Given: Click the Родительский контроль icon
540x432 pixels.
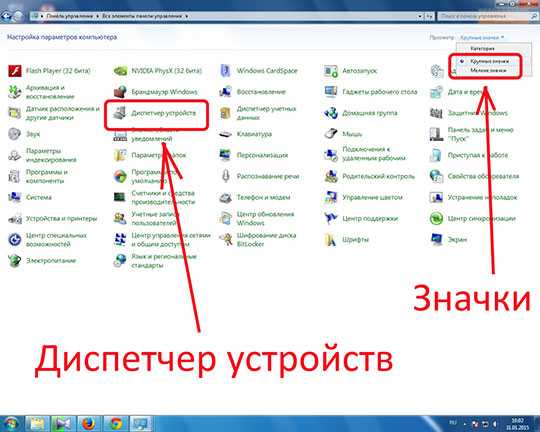Looking at the screenshot, I should 331,176.
